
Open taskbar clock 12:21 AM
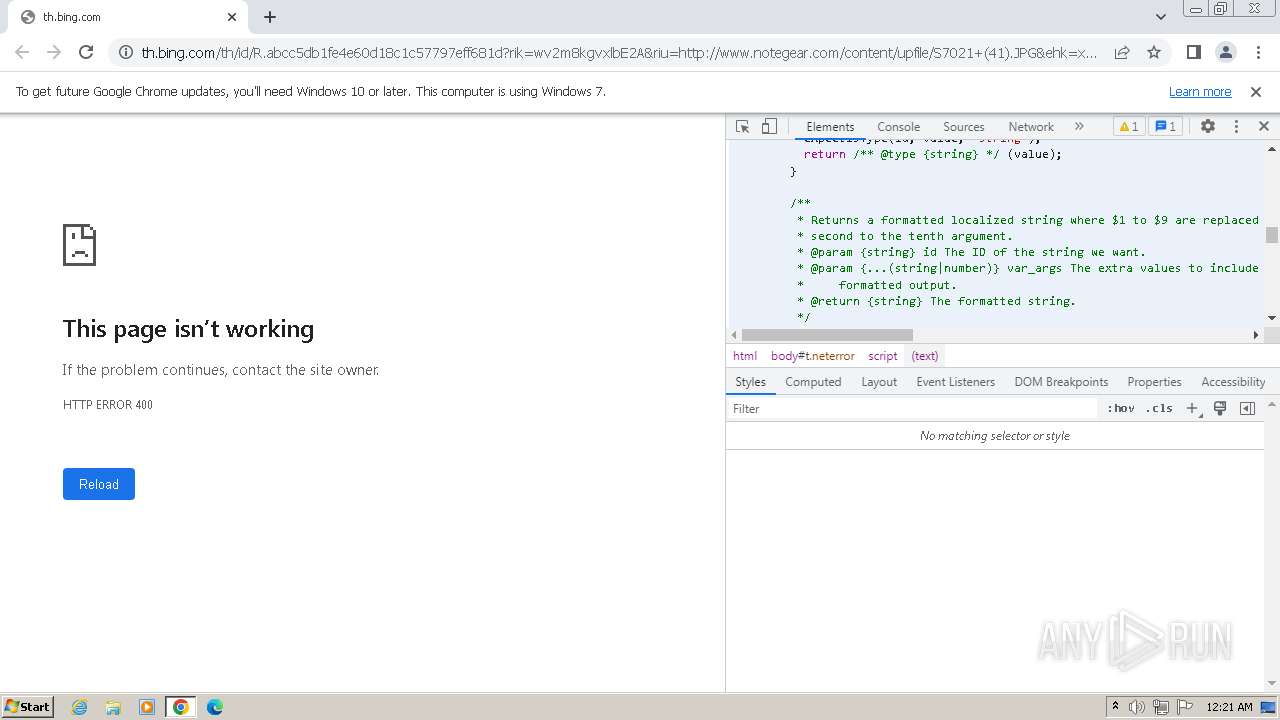click(x=1229, y=707)
